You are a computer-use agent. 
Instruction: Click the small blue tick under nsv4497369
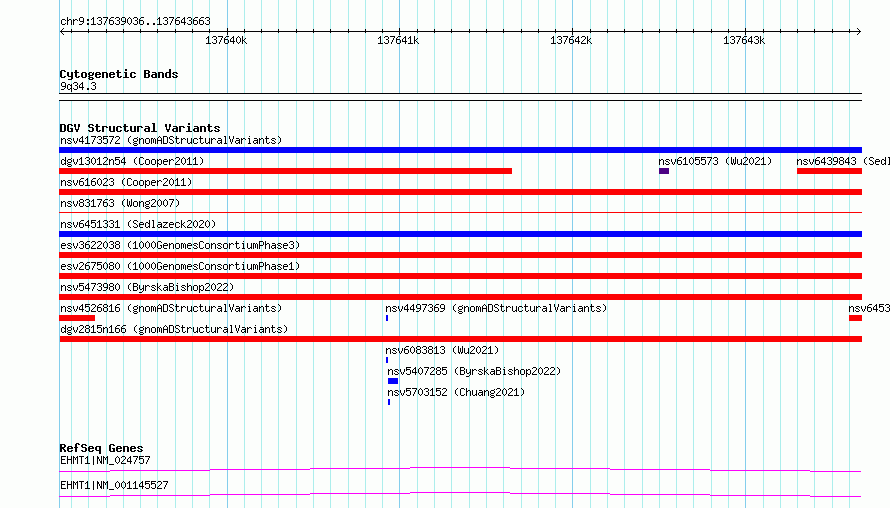387,318
